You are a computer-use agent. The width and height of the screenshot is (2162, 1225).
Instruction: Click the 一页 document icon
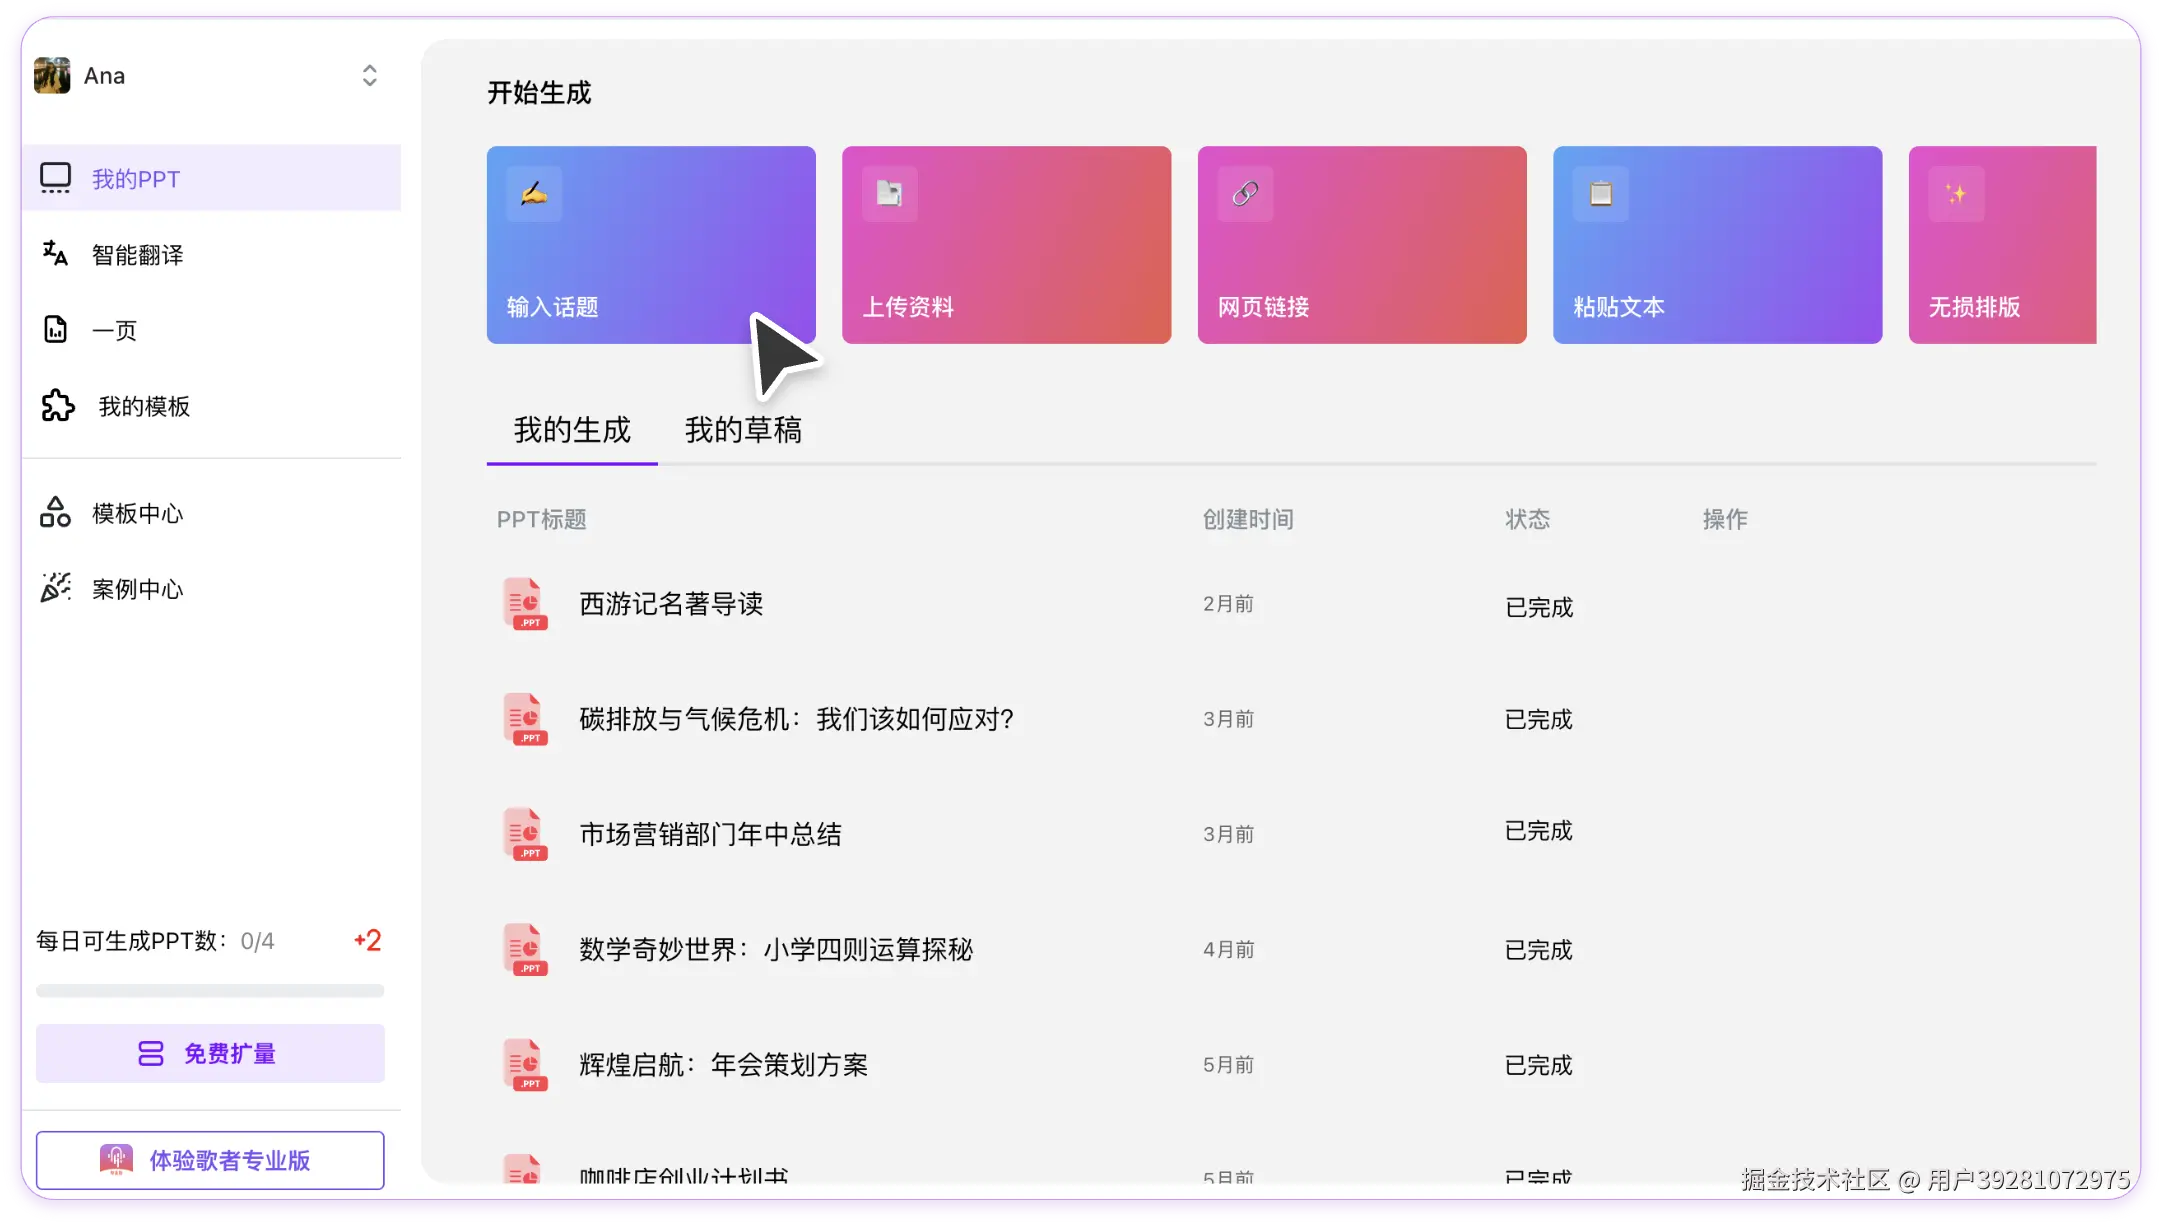click(55, 330)
